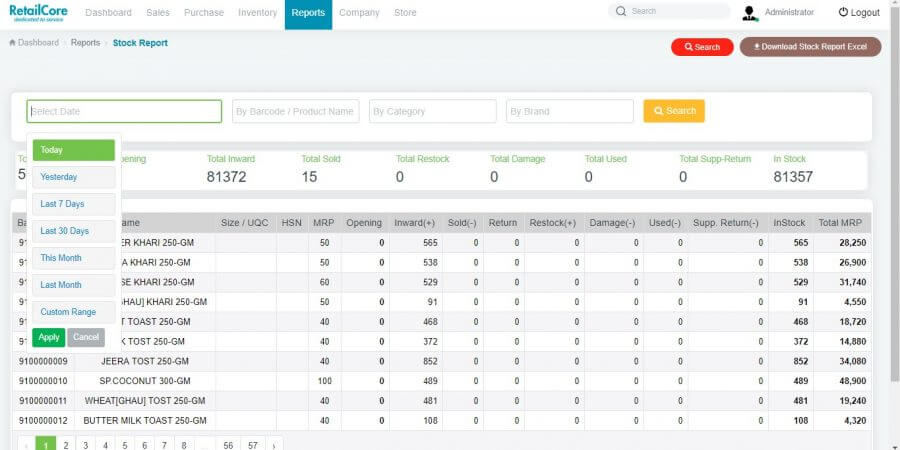Click the home icon in breadcrumb
Screen dimensions: 900x450
pyautogui.click(x=12, y=43)
